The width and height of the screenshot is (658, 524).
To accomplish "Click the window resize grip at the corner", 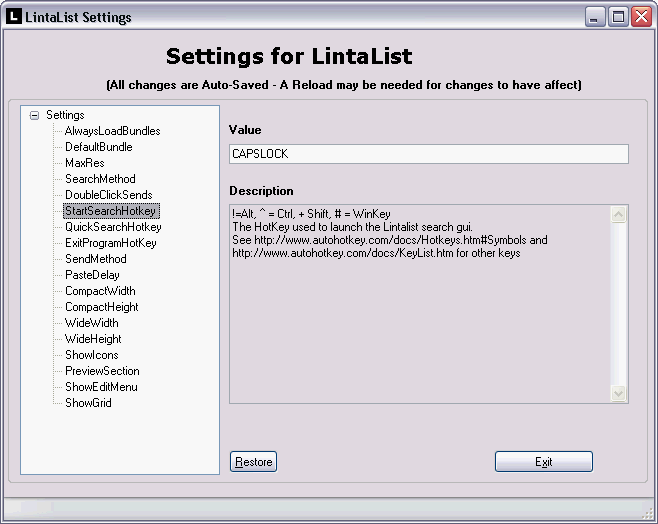I will 650,514.
